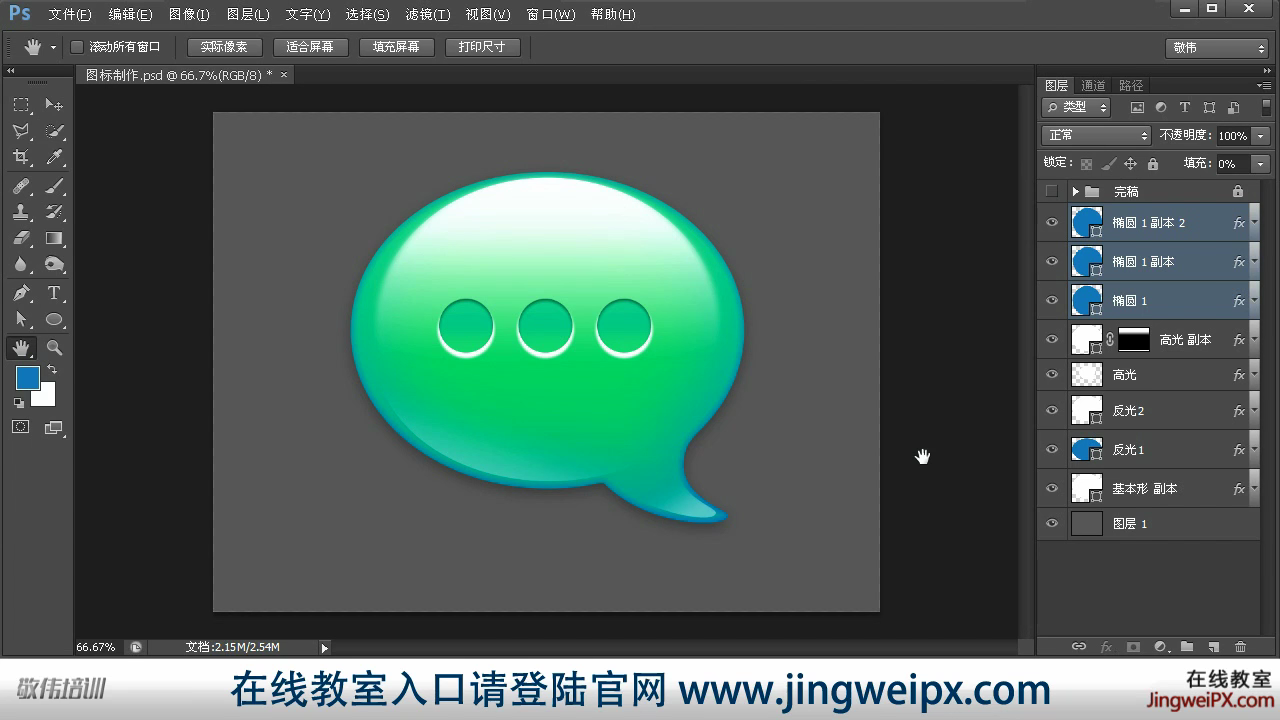Select the Brush tool
This screenshot has width=1280, height=720.
coord(54,186)
